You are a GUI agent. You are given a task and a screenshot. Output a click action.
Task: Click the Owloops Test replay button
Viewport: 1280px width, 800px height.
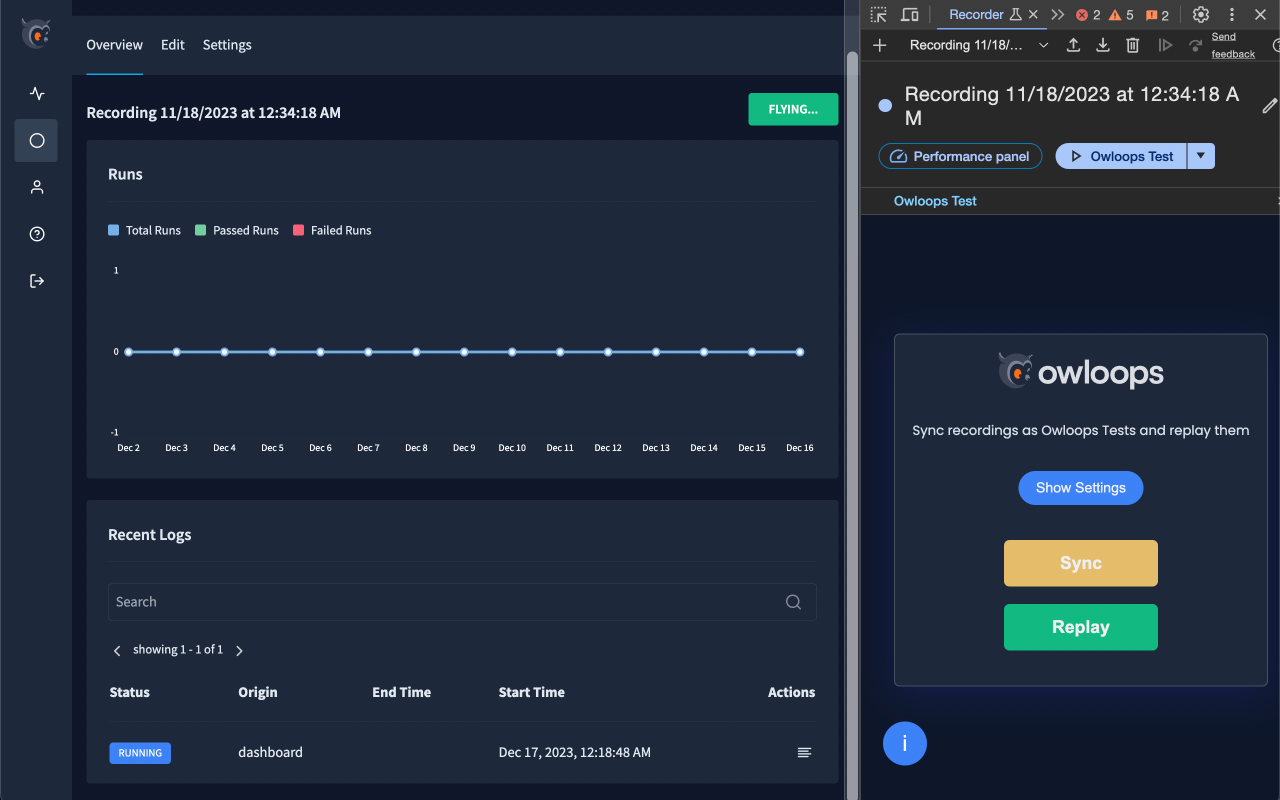pyautogui.click(x=1121, y=156)
